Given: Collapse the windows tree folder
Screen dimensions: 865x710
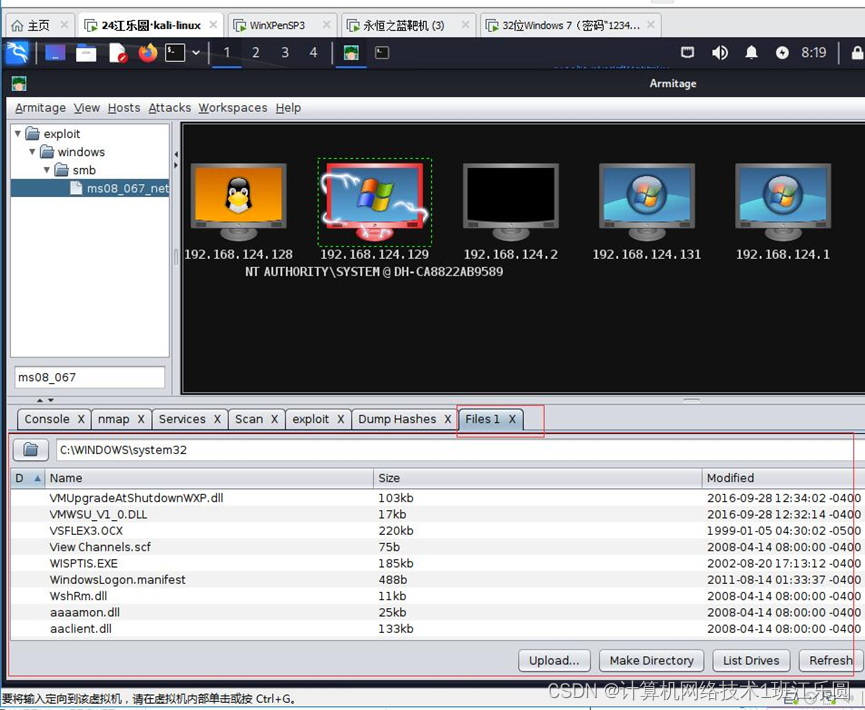Looking at the screenshot, I should [x=32, y=152].
